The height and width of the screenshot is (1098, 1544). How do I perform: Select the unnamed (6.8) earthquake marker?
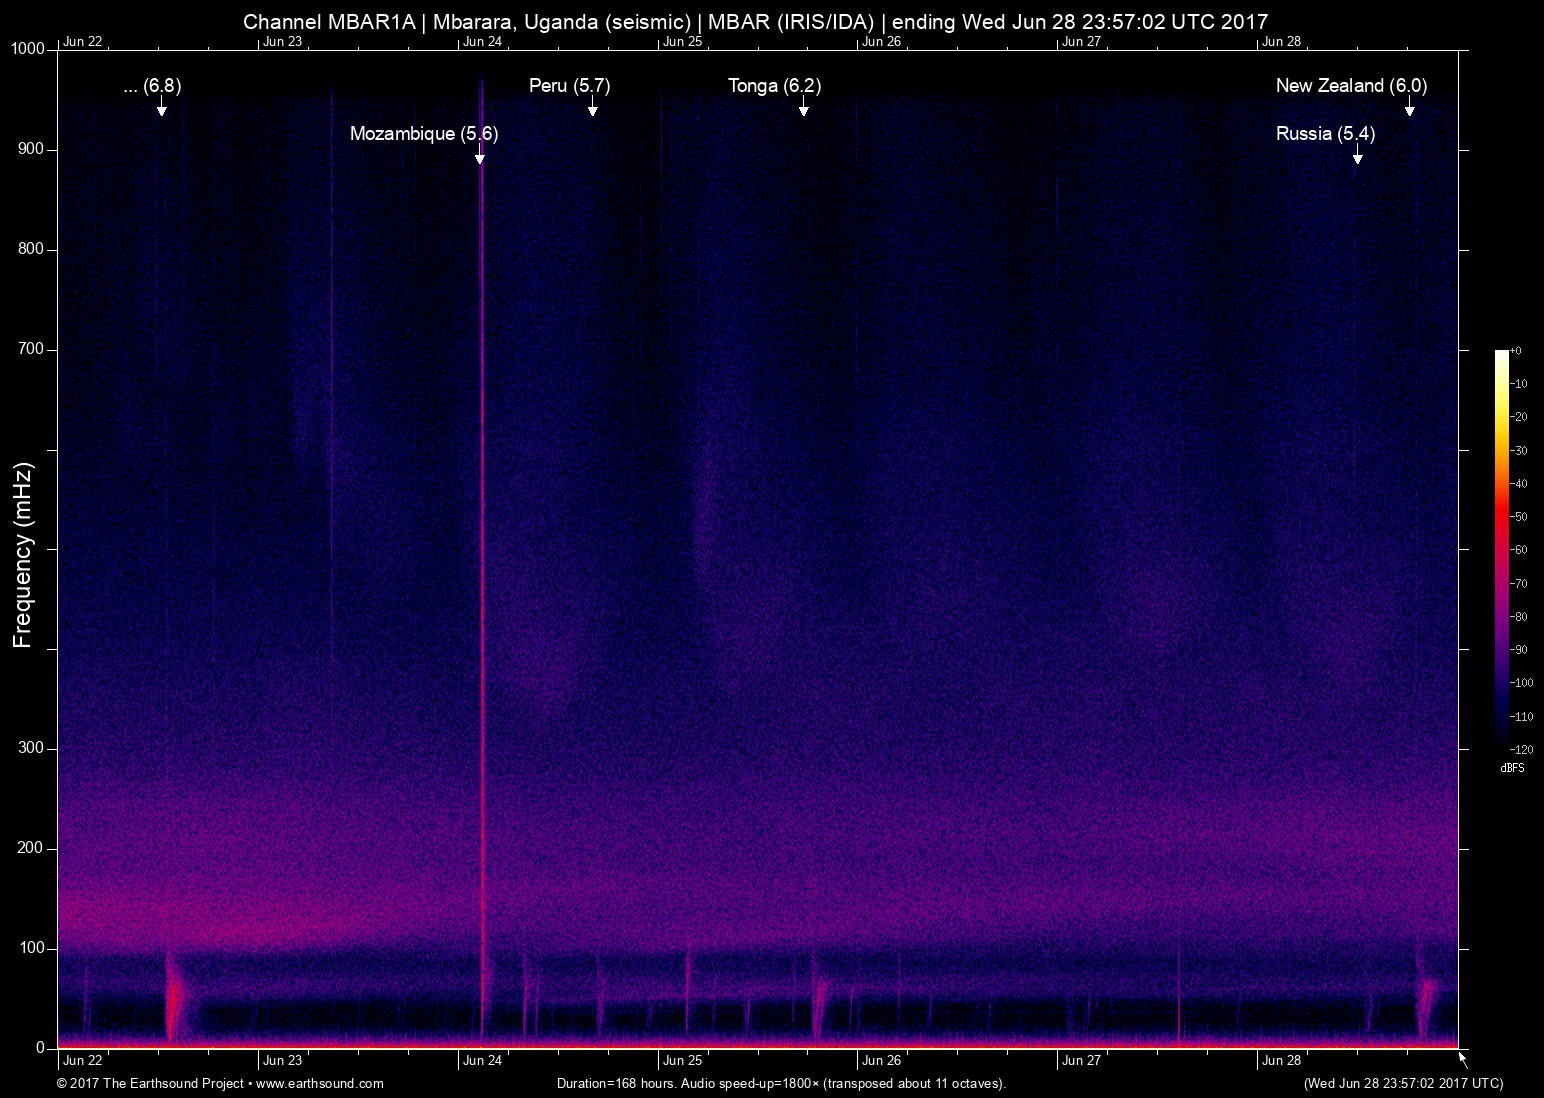coord(160,110)
